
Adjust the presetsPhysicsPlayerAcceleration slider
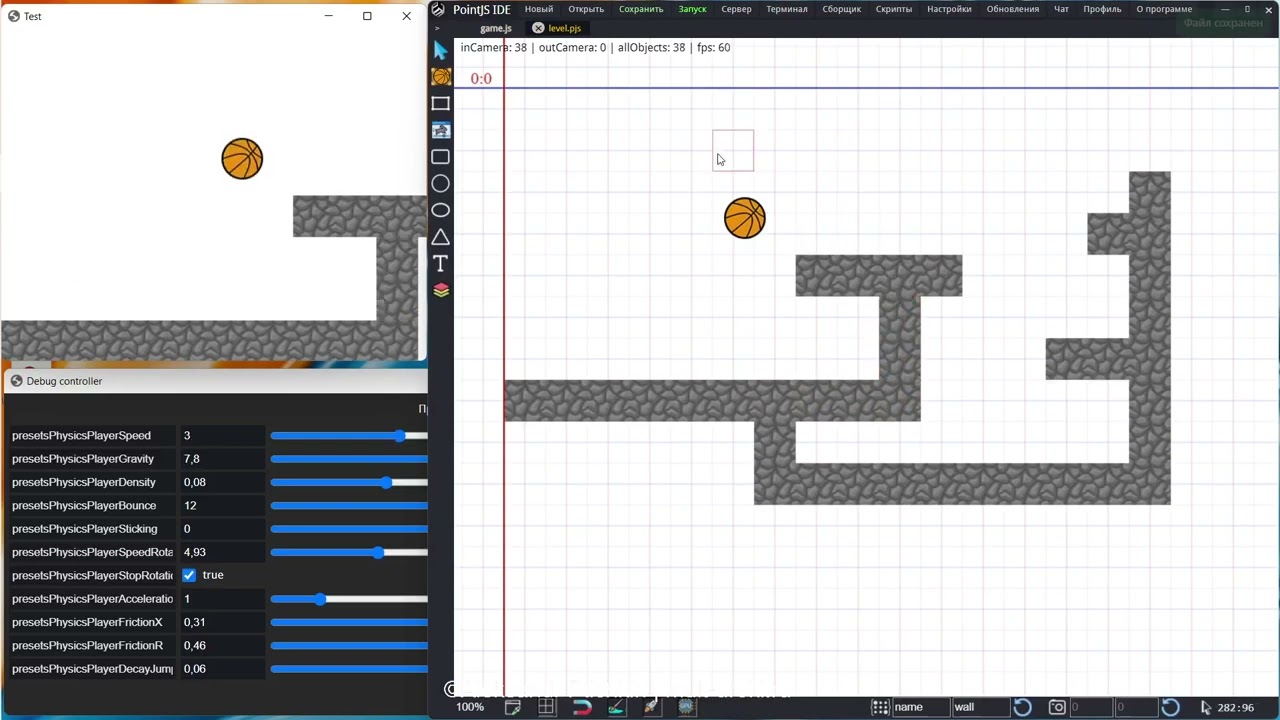coord(349,599)
